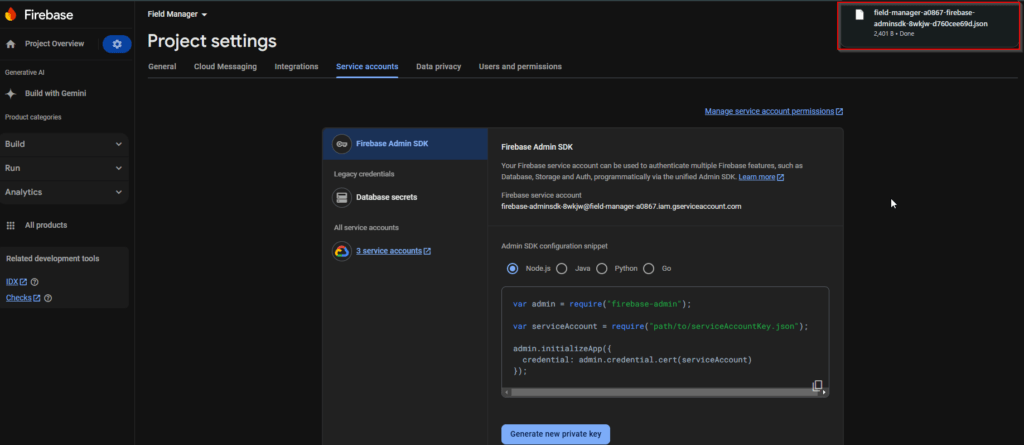Viewport: 1024px width, 445px height.
Task: Select the Node.js radio button
Action: (513, 269)
